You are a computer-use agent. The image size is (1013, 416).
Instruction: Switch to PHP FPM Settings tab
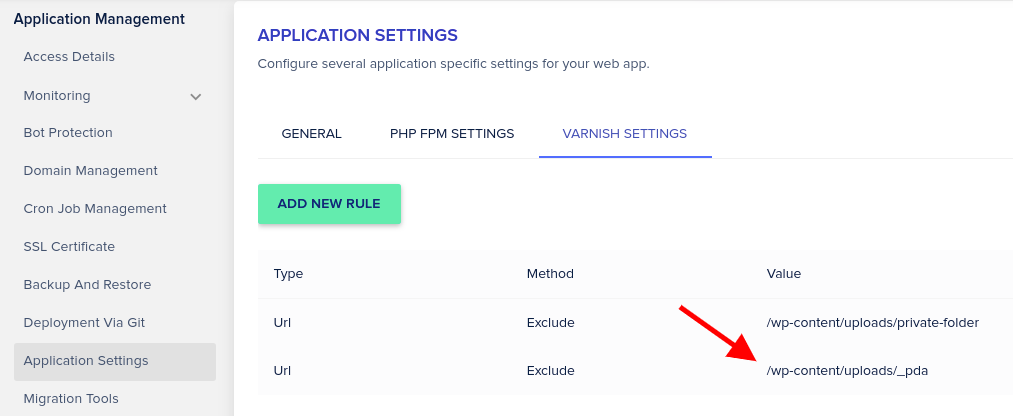[x=452, y=134]
